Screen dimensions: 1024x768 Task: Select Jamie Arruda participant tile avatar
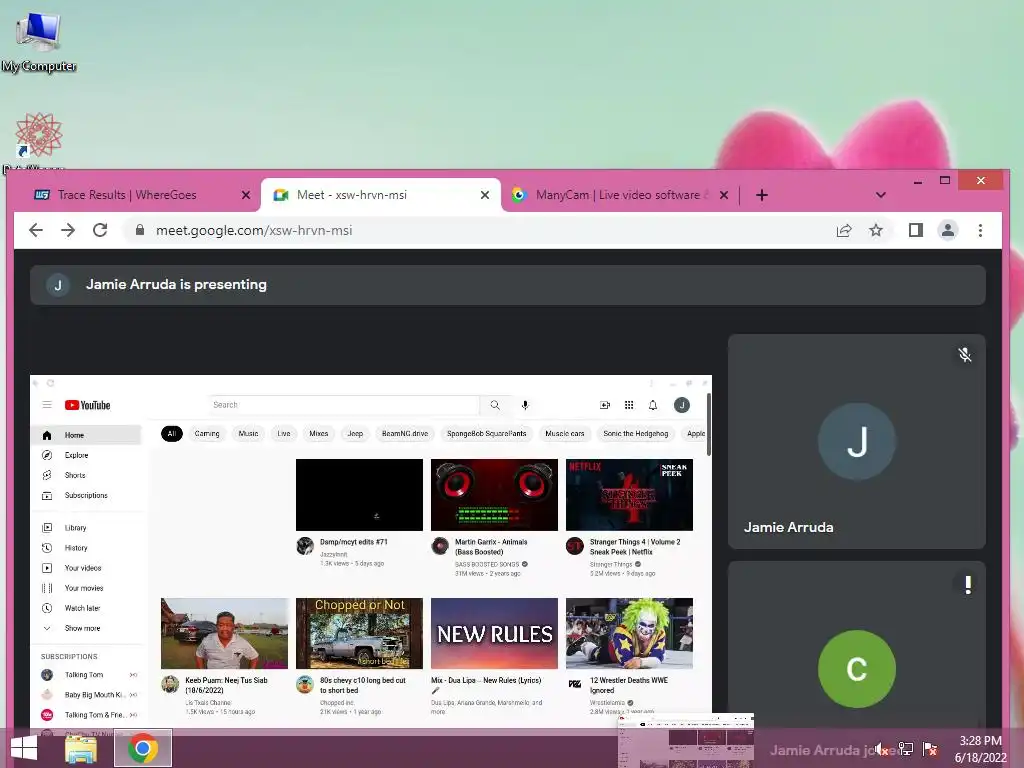click(x=857, y=441)
